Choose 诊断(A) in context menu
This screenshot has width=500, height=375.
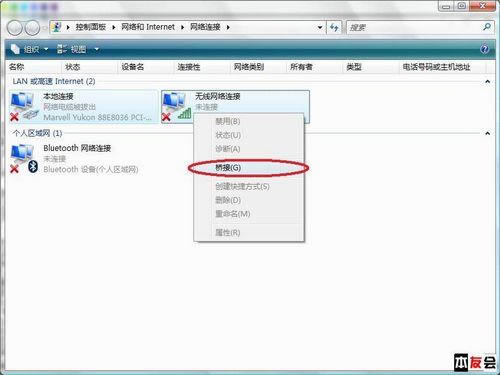click(249, 149)
